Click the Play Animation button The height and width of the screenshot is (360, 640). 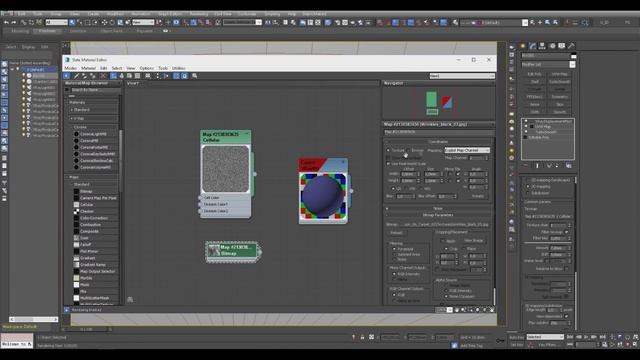(x=586, y=337)
